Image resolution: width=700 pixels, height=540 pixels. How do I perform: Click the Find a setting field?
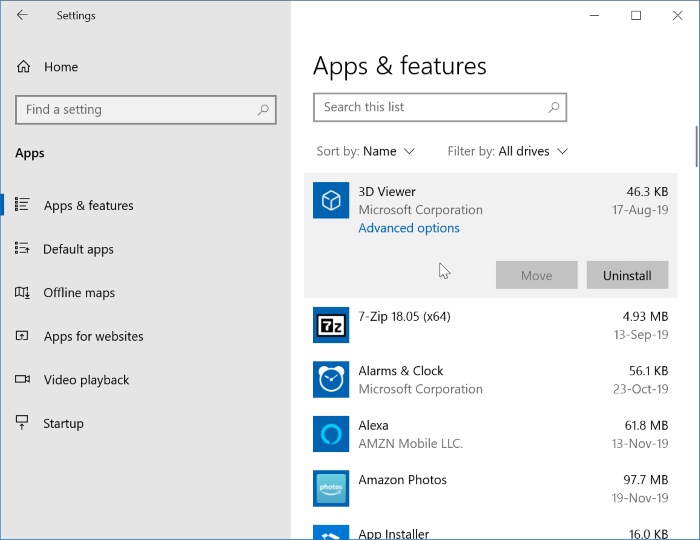(x=146, y=109)
